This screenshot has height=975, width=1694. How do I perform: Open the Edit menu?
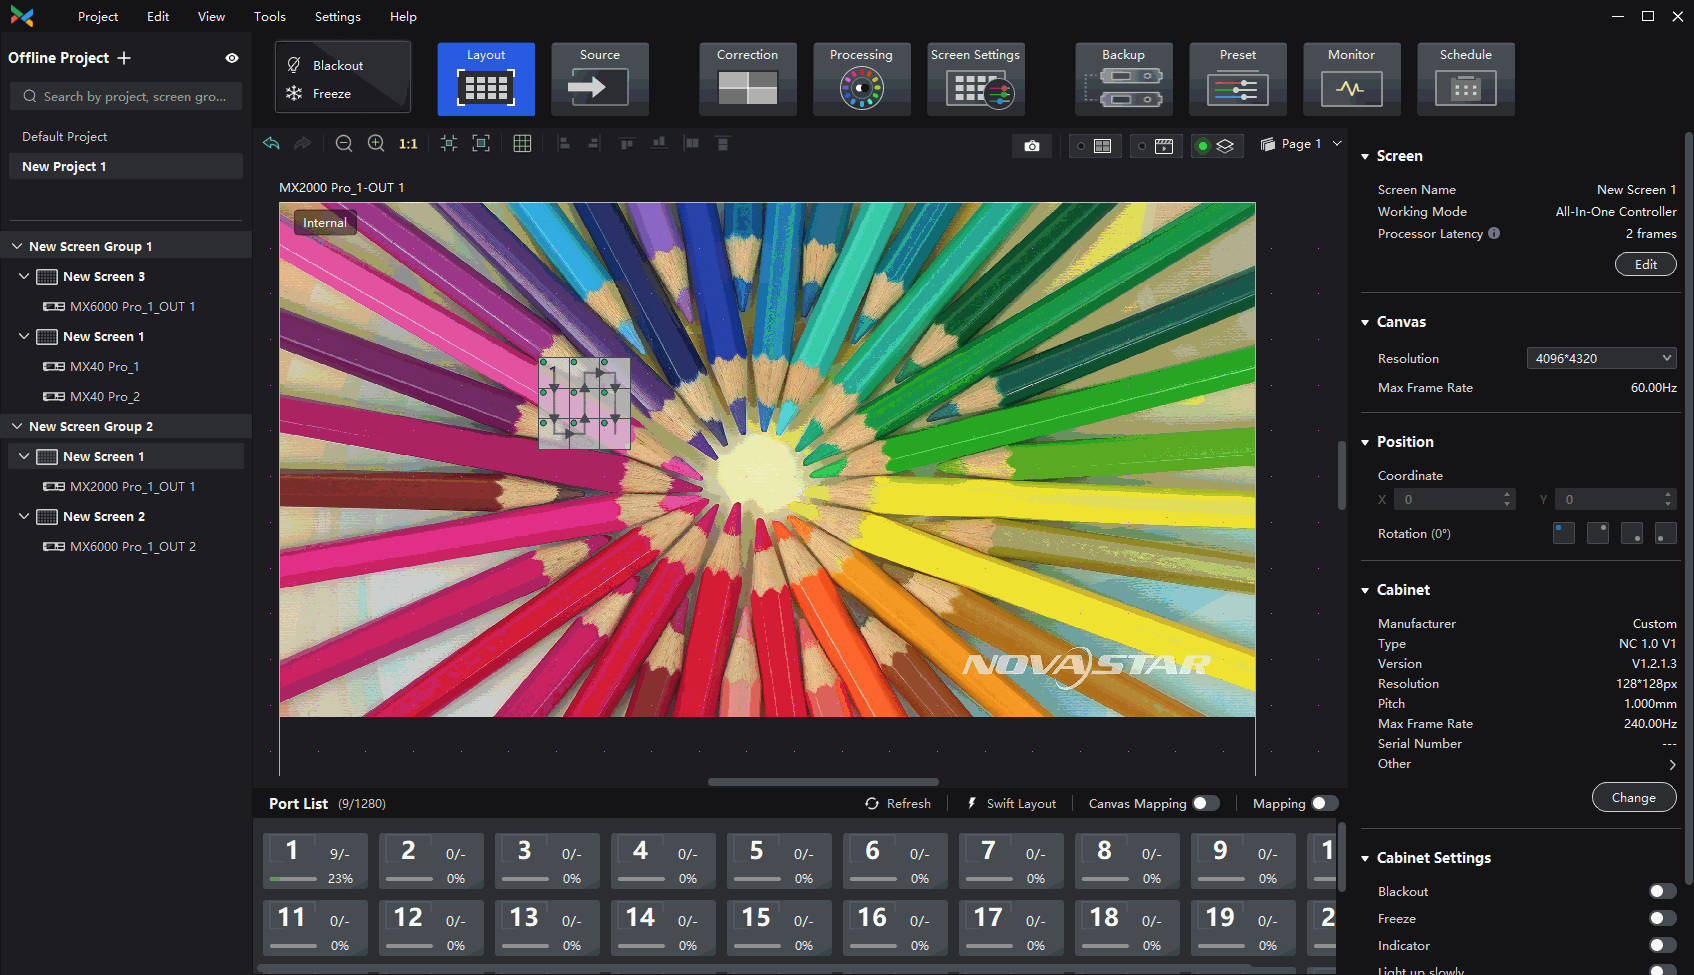158,16
